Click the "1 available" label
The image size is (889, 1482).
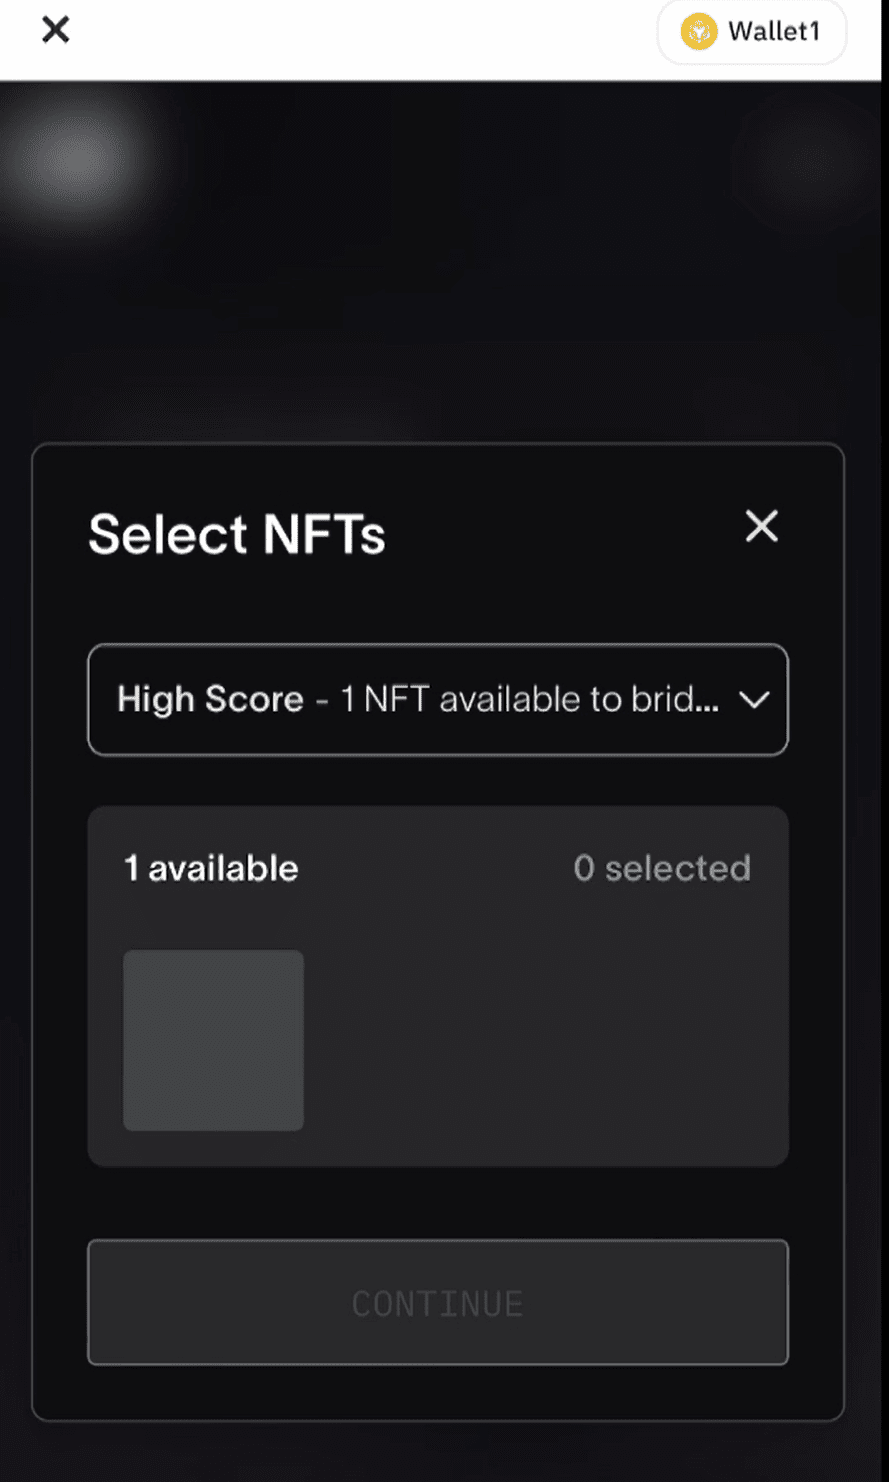[211, 868]
